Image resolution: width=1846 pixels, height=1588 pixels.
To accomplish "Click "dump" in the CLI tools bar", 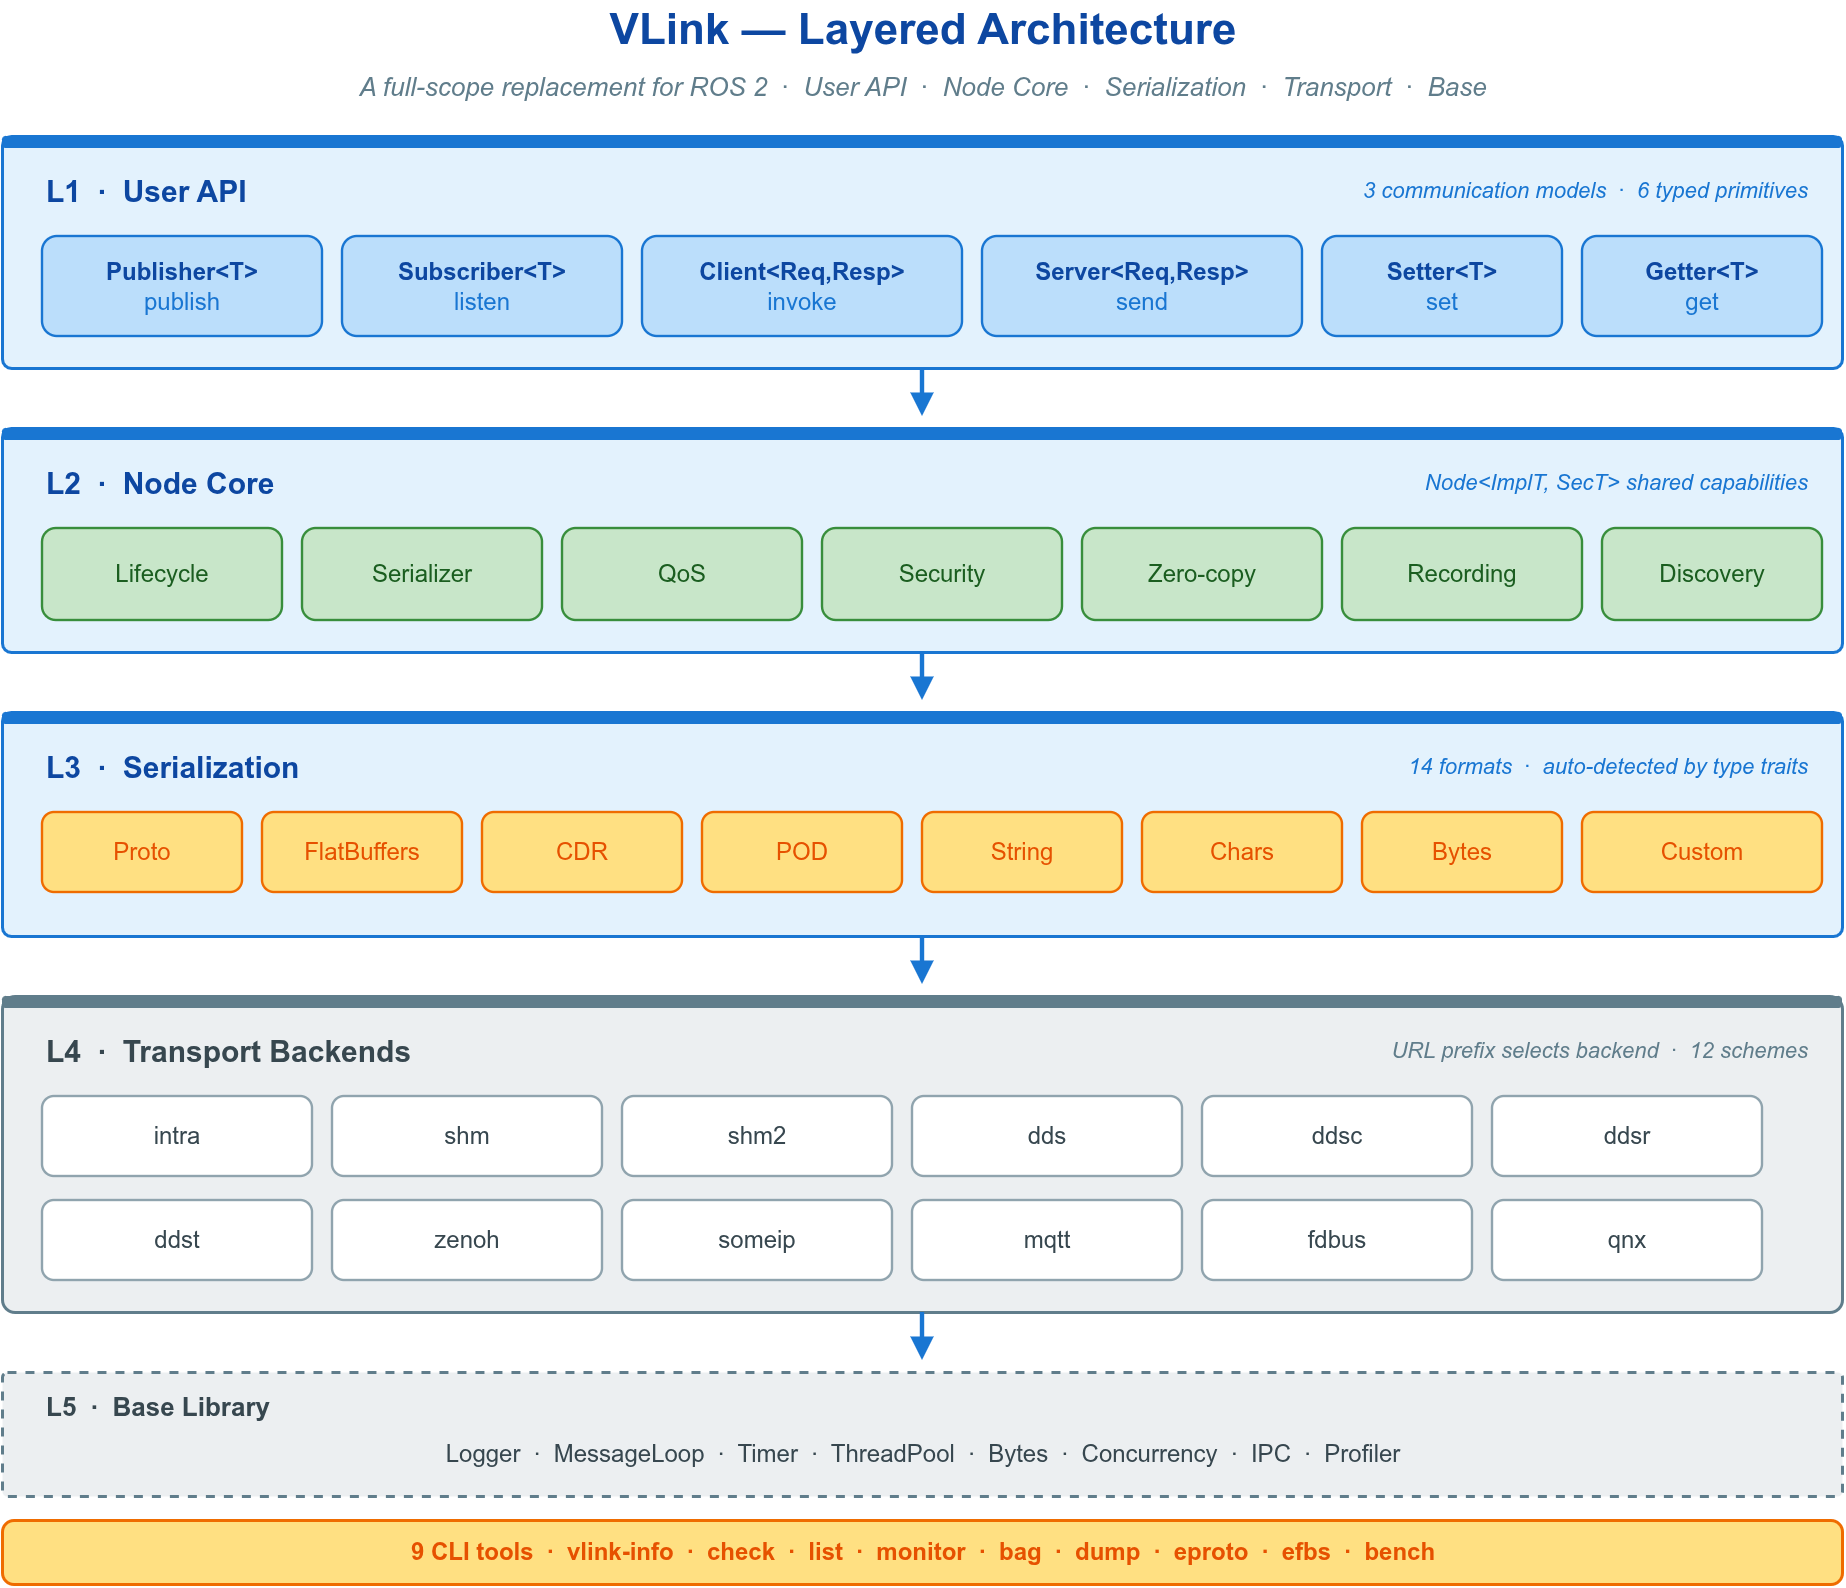I will [x=1108, y=1552].
